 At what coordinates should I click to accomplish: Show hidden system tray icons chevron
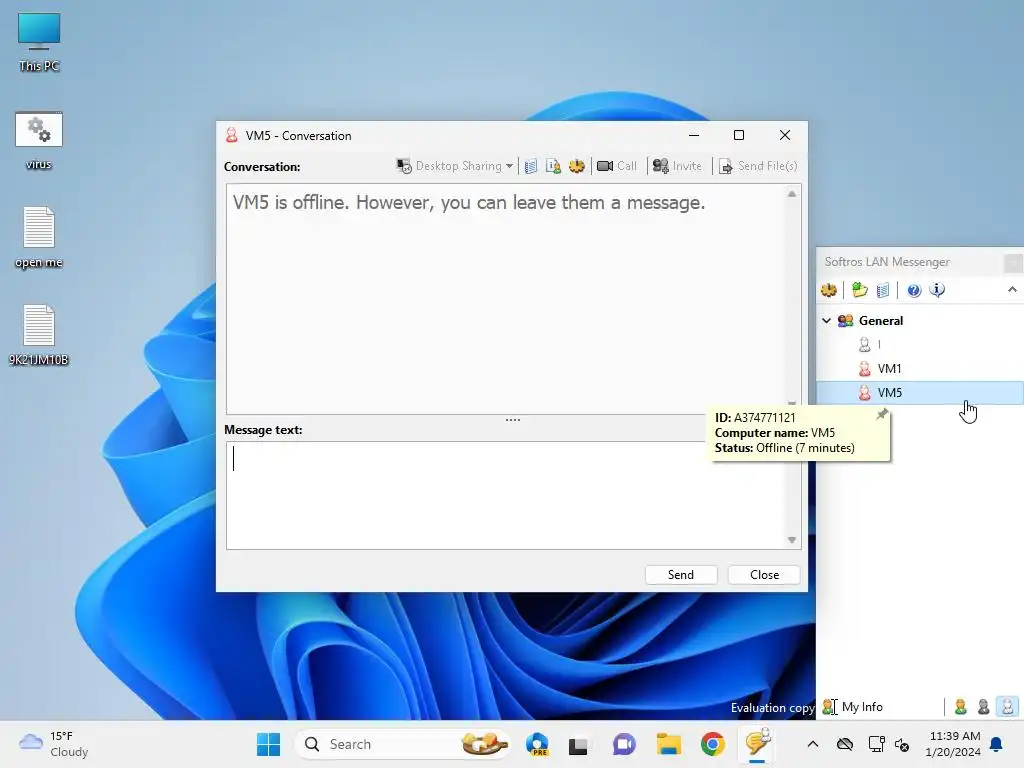pyautogui.click(x=812, y=744)
